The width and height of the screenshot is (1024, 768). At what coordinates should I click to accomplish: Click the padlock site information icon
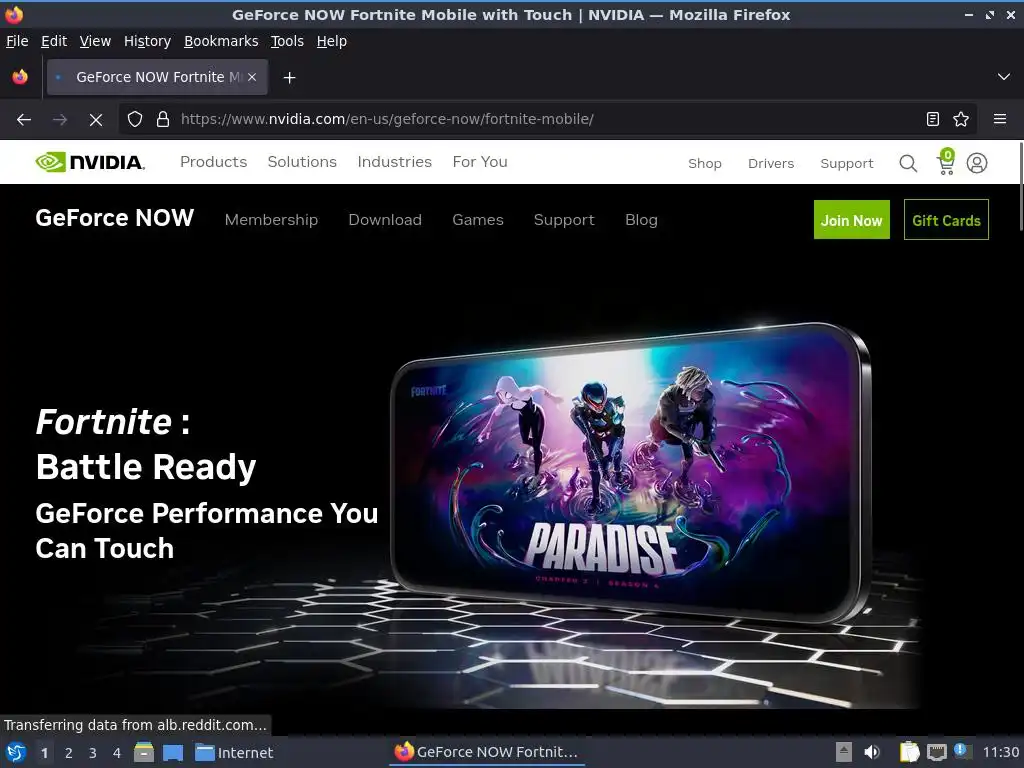click(163, 119)
